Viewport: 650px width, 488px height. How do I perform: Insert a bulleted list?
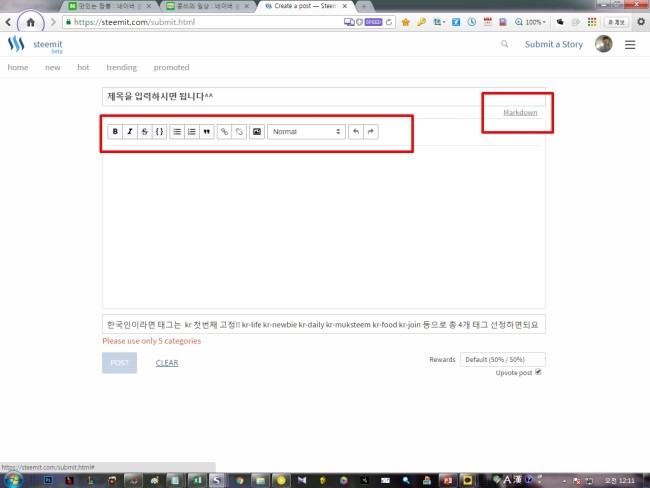point(177,131)
